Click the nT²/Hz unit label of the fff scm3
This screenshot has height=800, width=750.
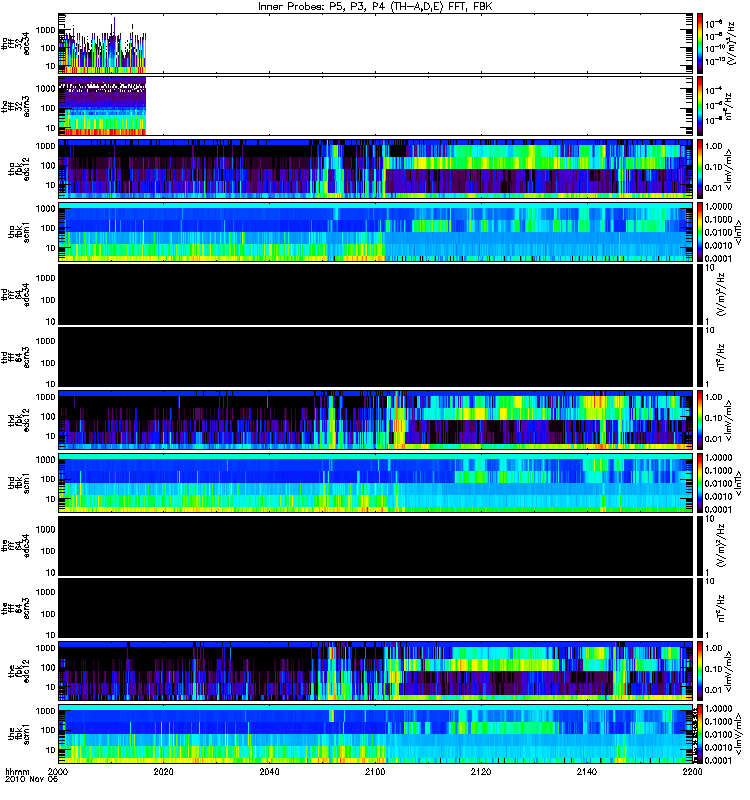[x=721, y=608]
